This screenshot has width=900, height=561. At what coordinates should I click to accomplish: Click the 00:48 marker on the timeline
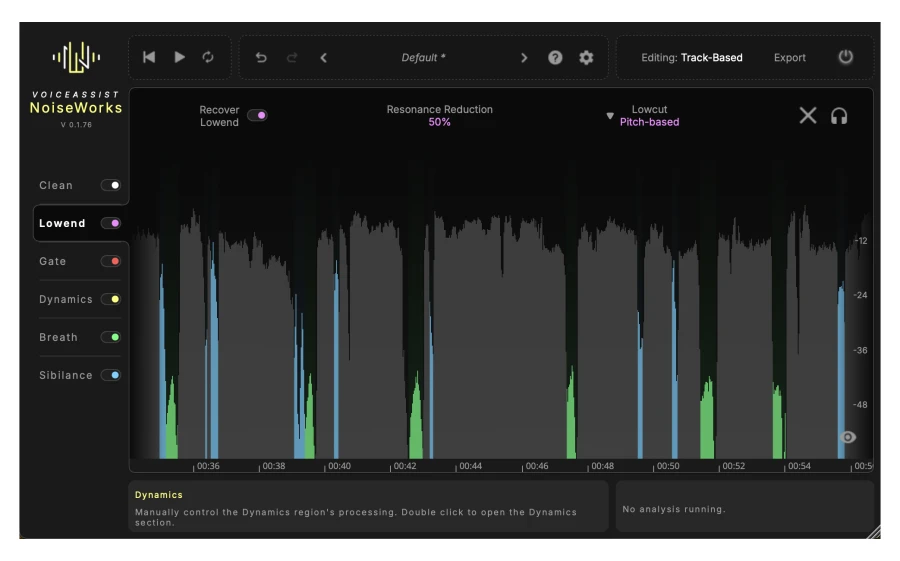pos(602,466)
